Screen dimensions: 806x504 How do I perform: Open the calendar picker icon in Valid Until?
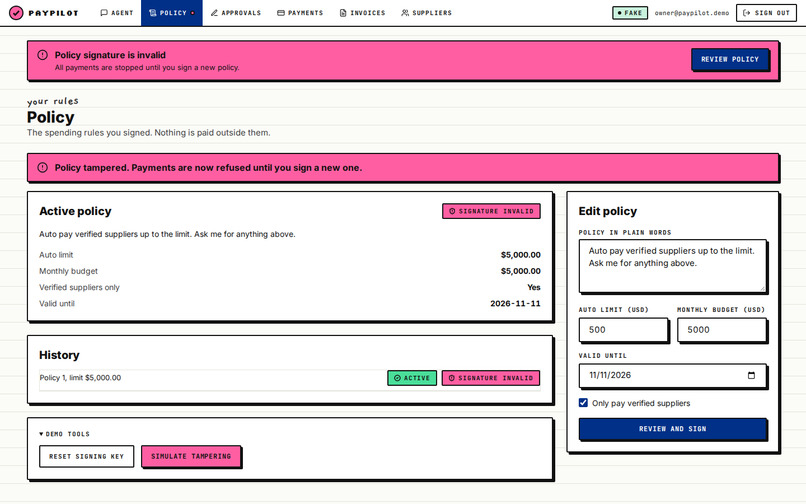pyautogui.click(x=751, y=375)
